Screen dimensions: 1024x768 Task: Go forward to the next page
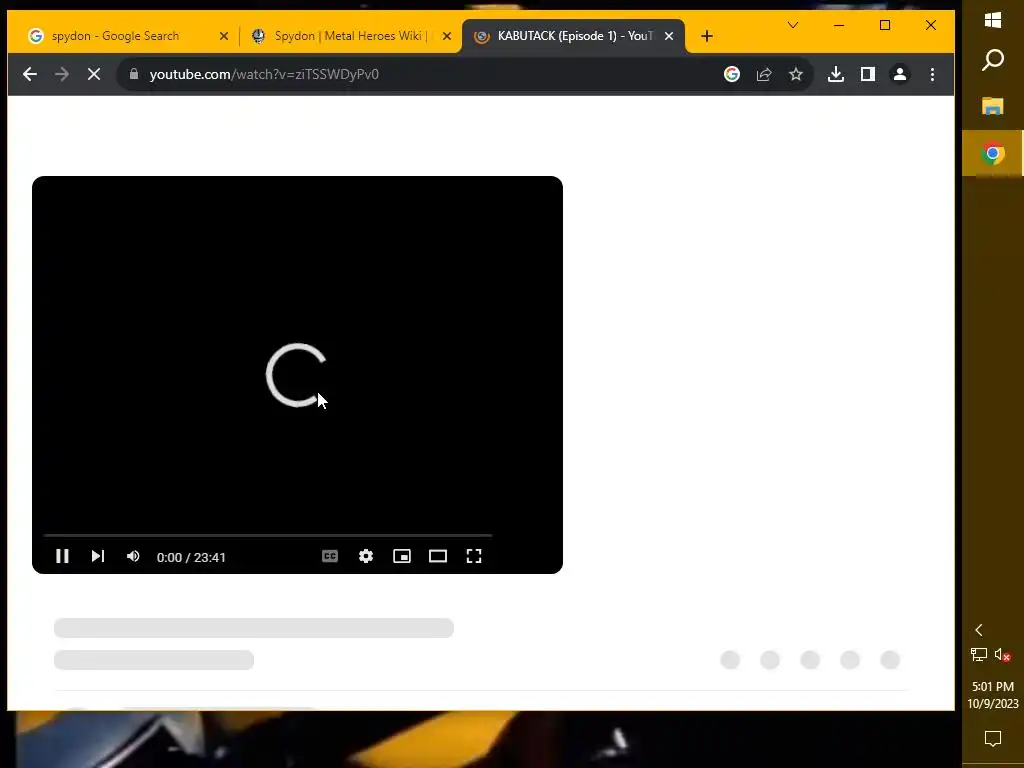click(62, 74)
